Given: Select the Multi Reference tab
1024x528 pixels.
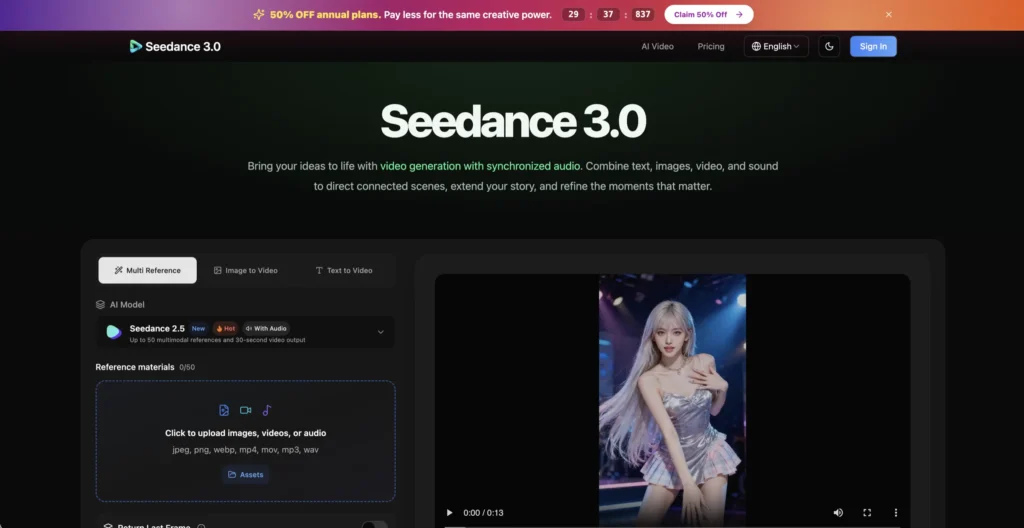Looking at the screenshot, I should (x=148, y=270).
